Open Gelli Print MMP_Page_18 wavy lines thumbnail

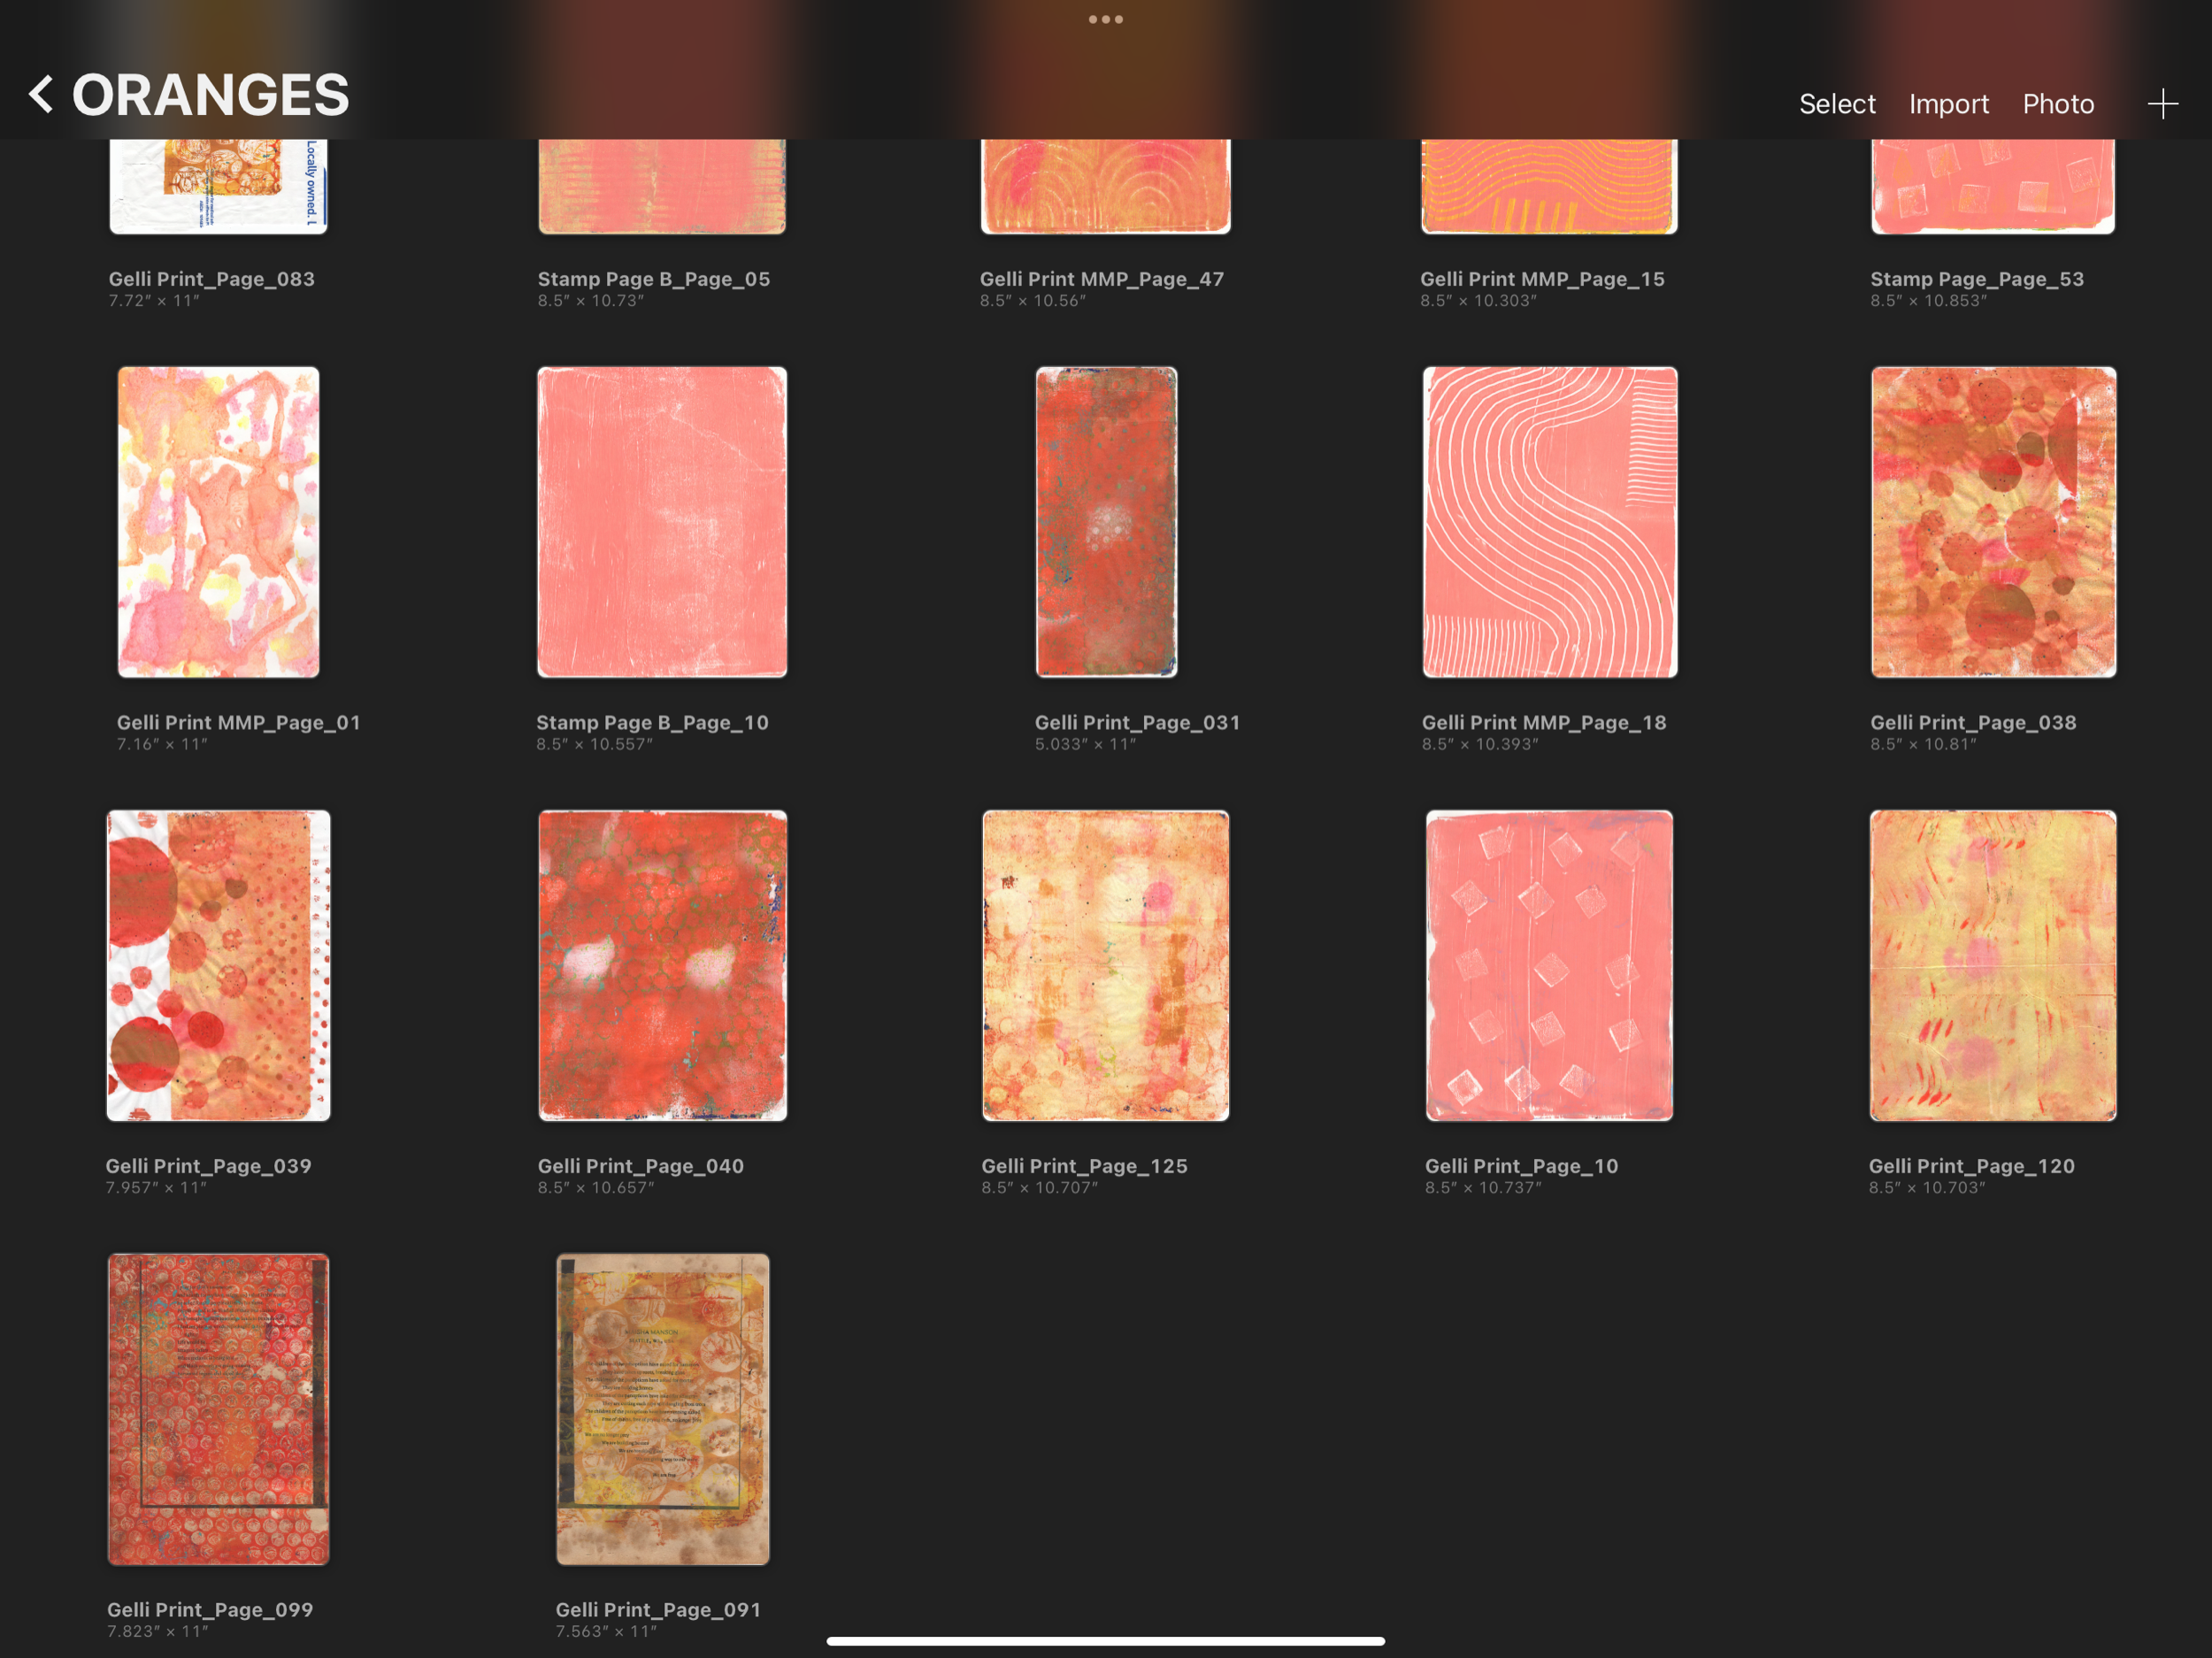click(x=1550, y=522)
